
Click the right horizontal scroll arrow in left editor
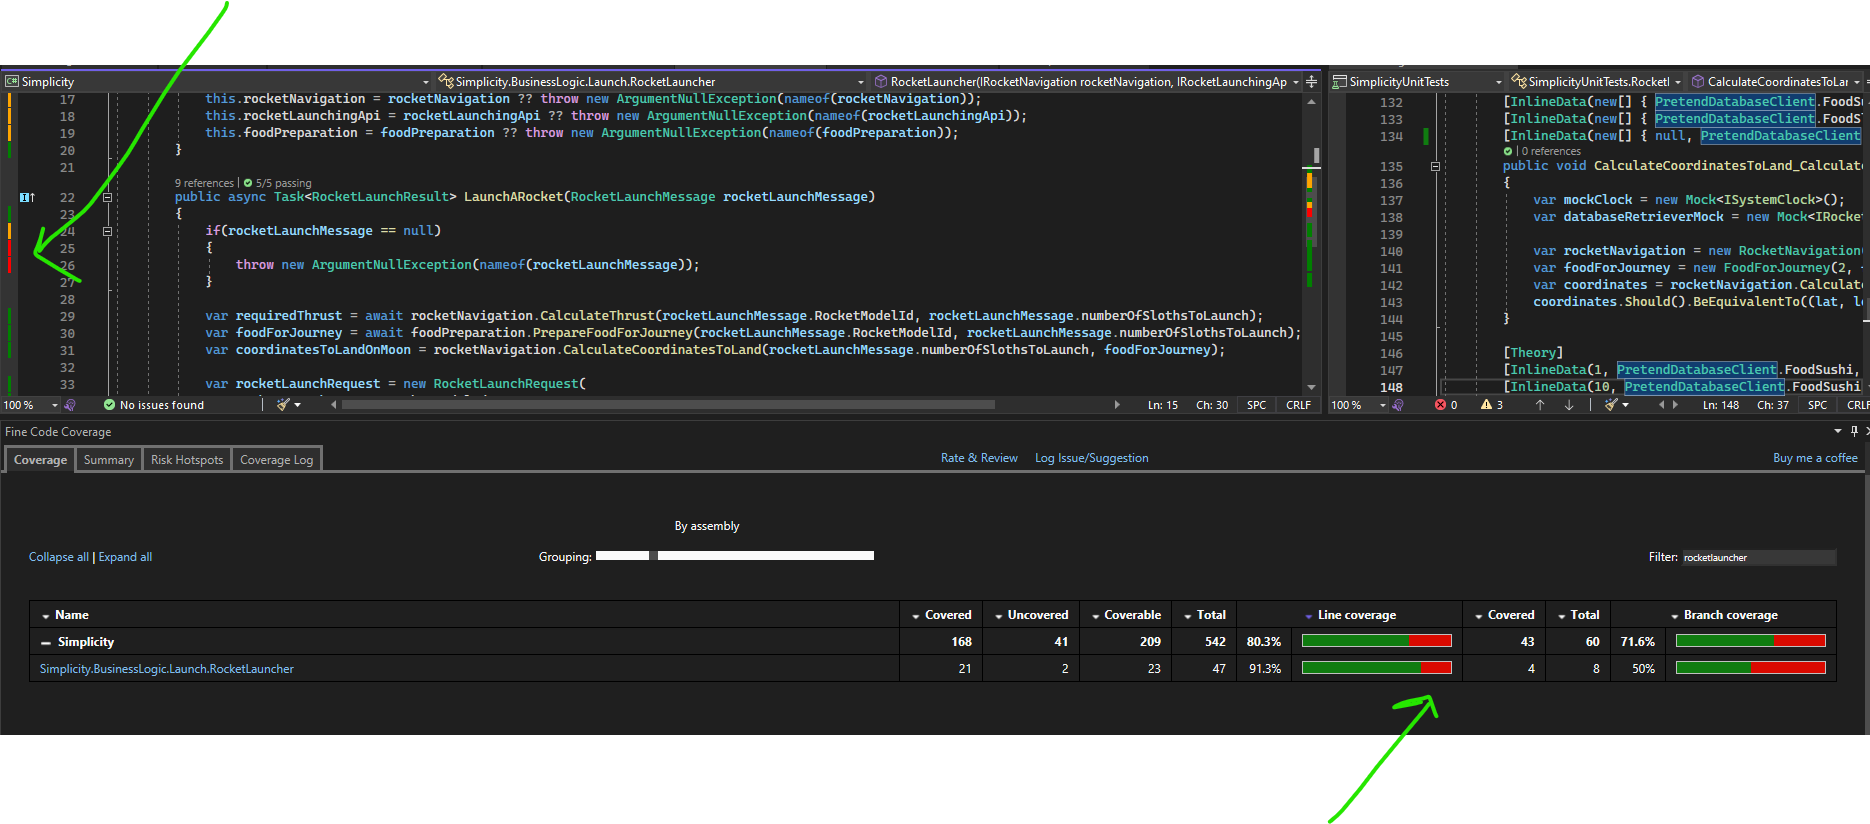click(x=1117, y=405)
